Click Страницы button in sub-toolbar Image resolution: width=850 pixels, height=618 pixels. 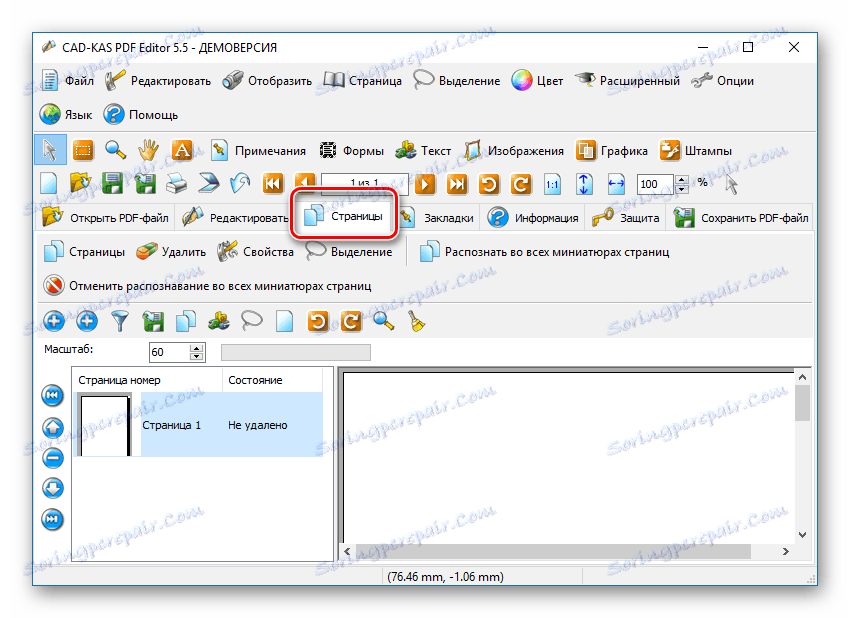click(x=84, y=252)
